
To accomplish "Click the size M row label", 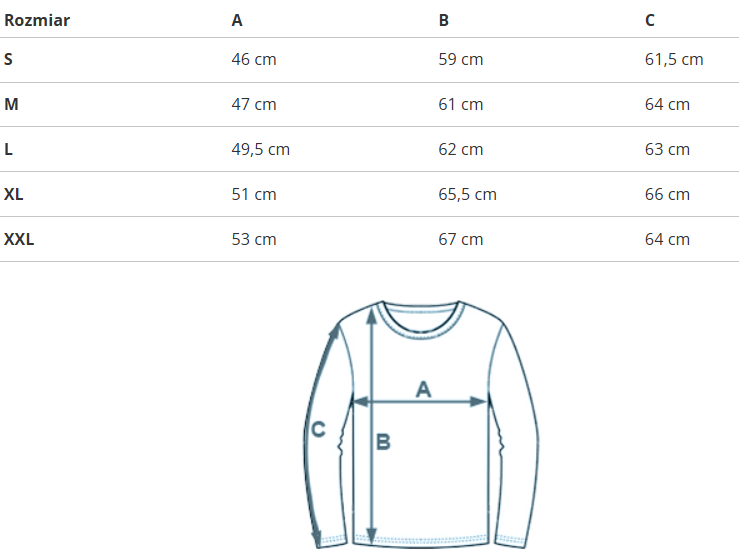I will 11,104.
